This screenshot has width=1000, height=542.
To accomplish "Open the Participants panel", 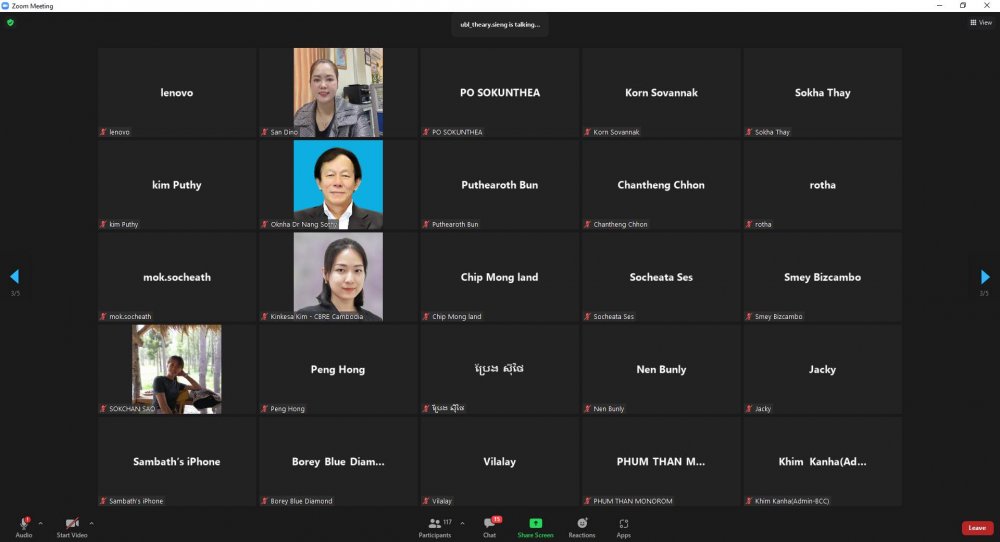I will coord(434,524).
